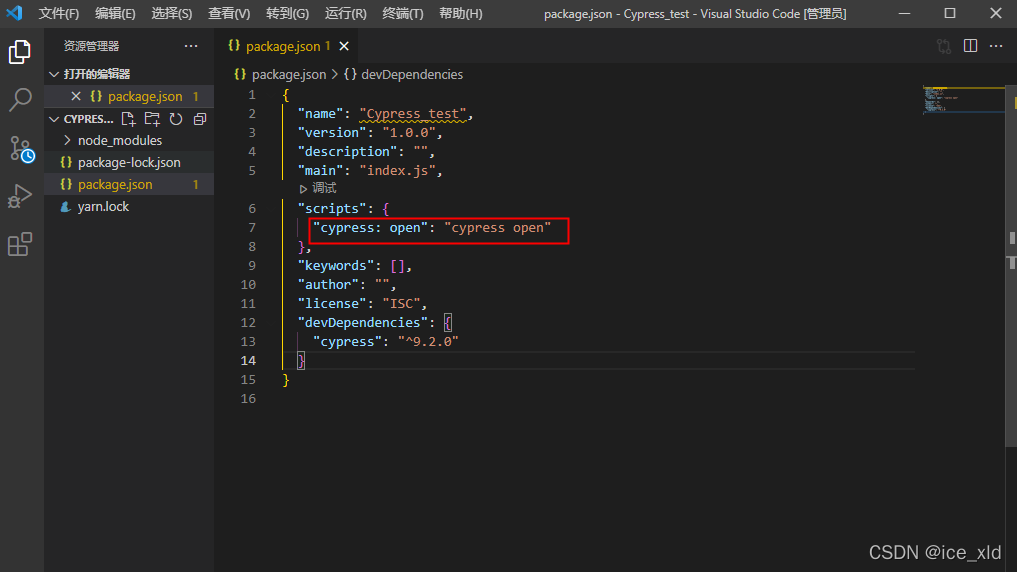Click the 调试 debug codelens link
Screen dimensions: 1017x572
[x=323, y=188]
